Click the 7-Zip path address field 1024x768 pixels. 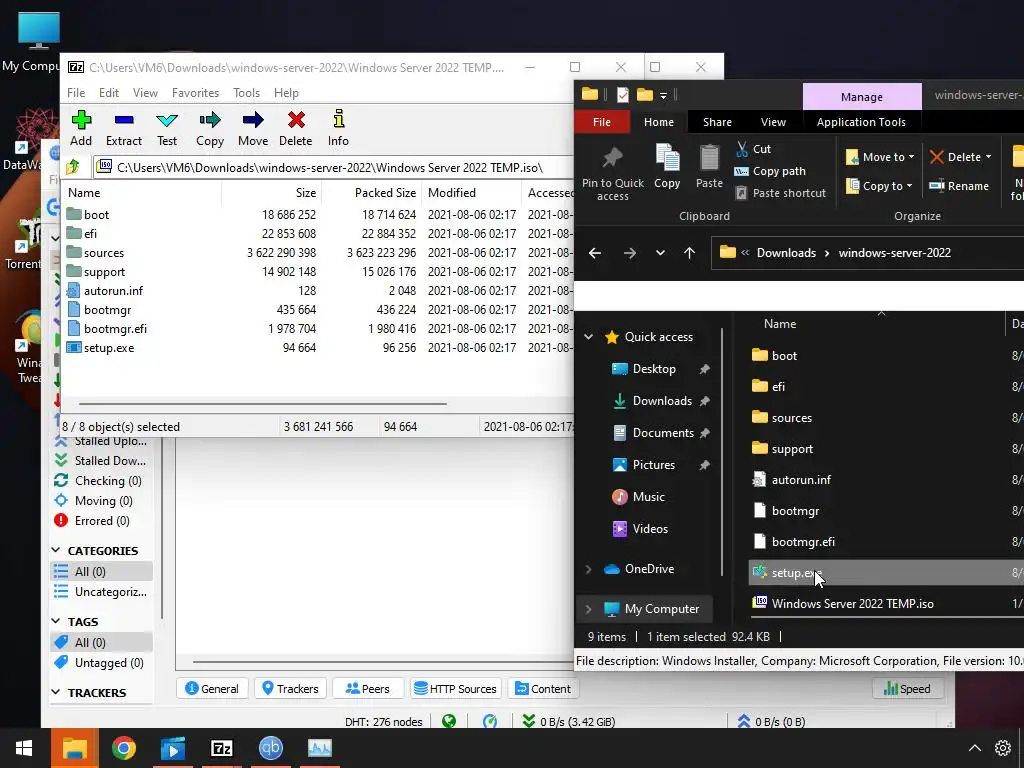coord(333,167)
